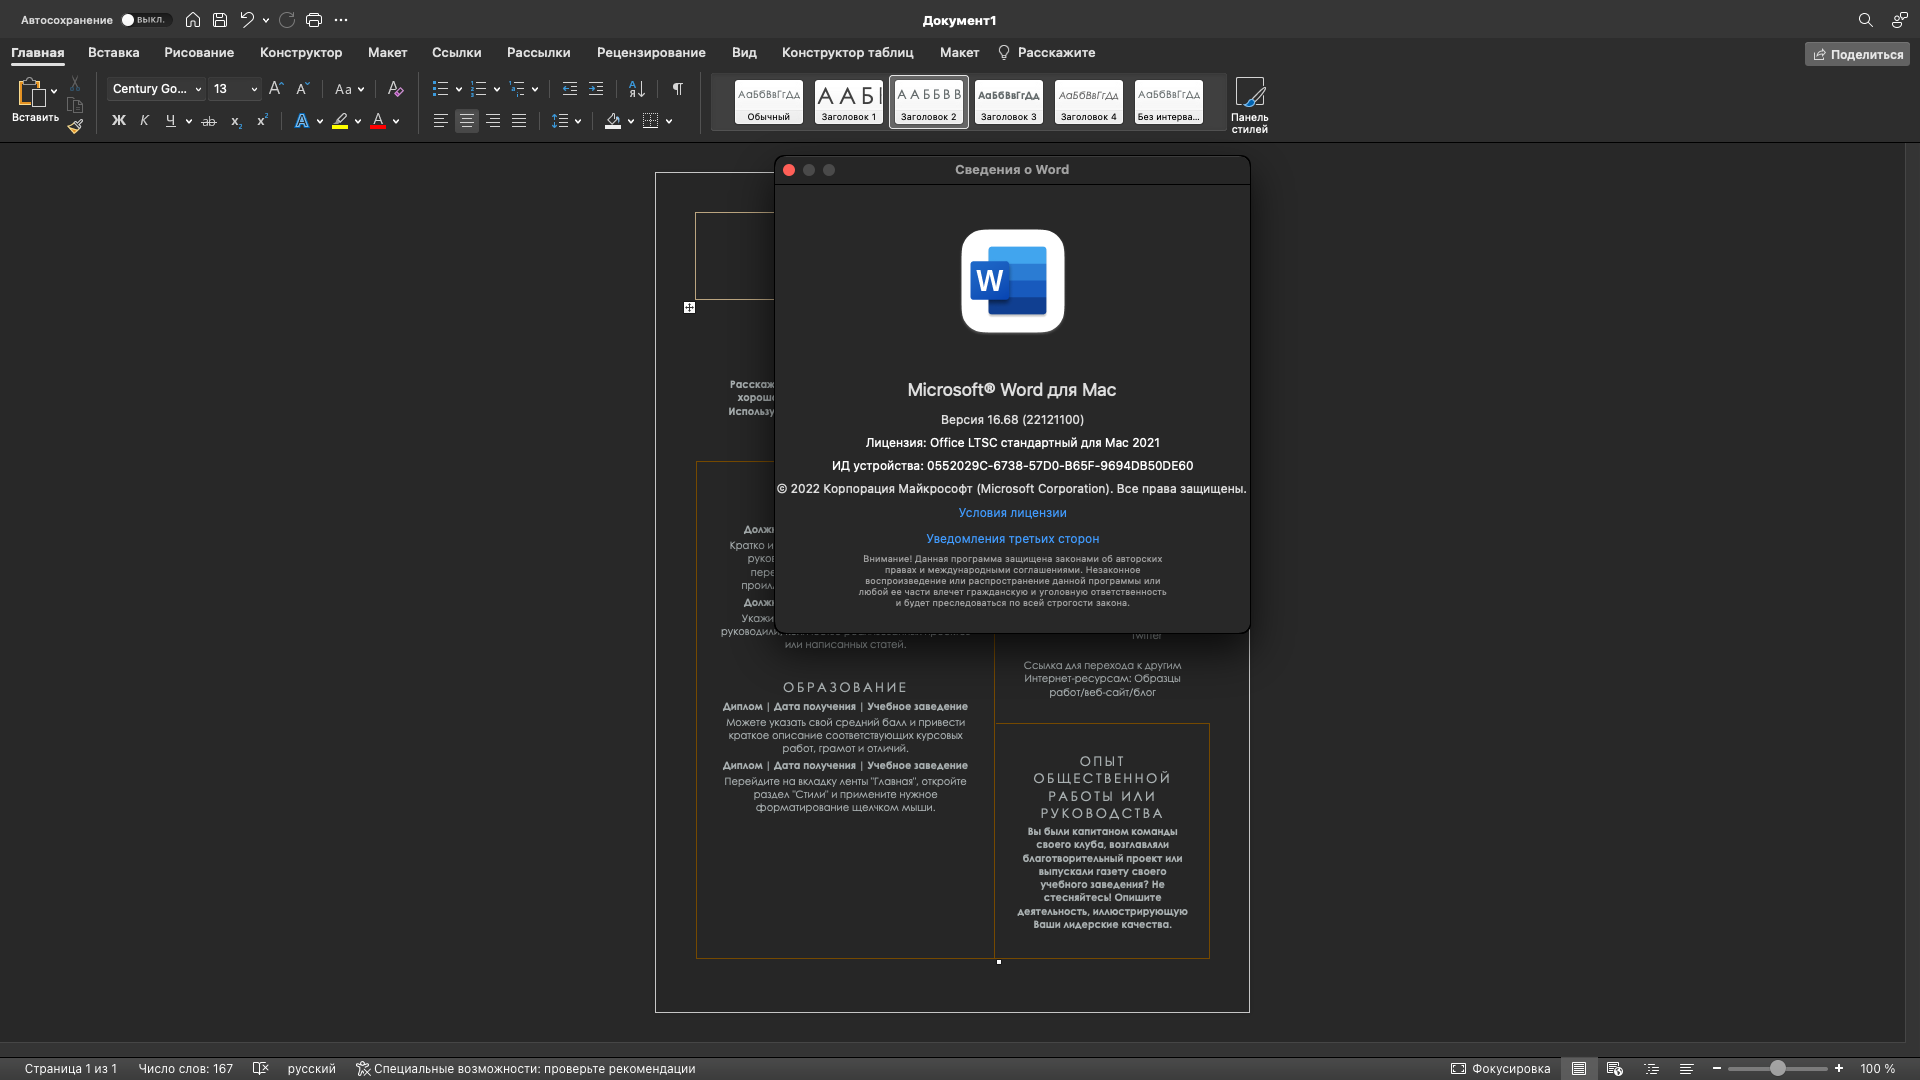Toggle bold Ж formatting
The image size is (1920, 1080).
point(119,121)
